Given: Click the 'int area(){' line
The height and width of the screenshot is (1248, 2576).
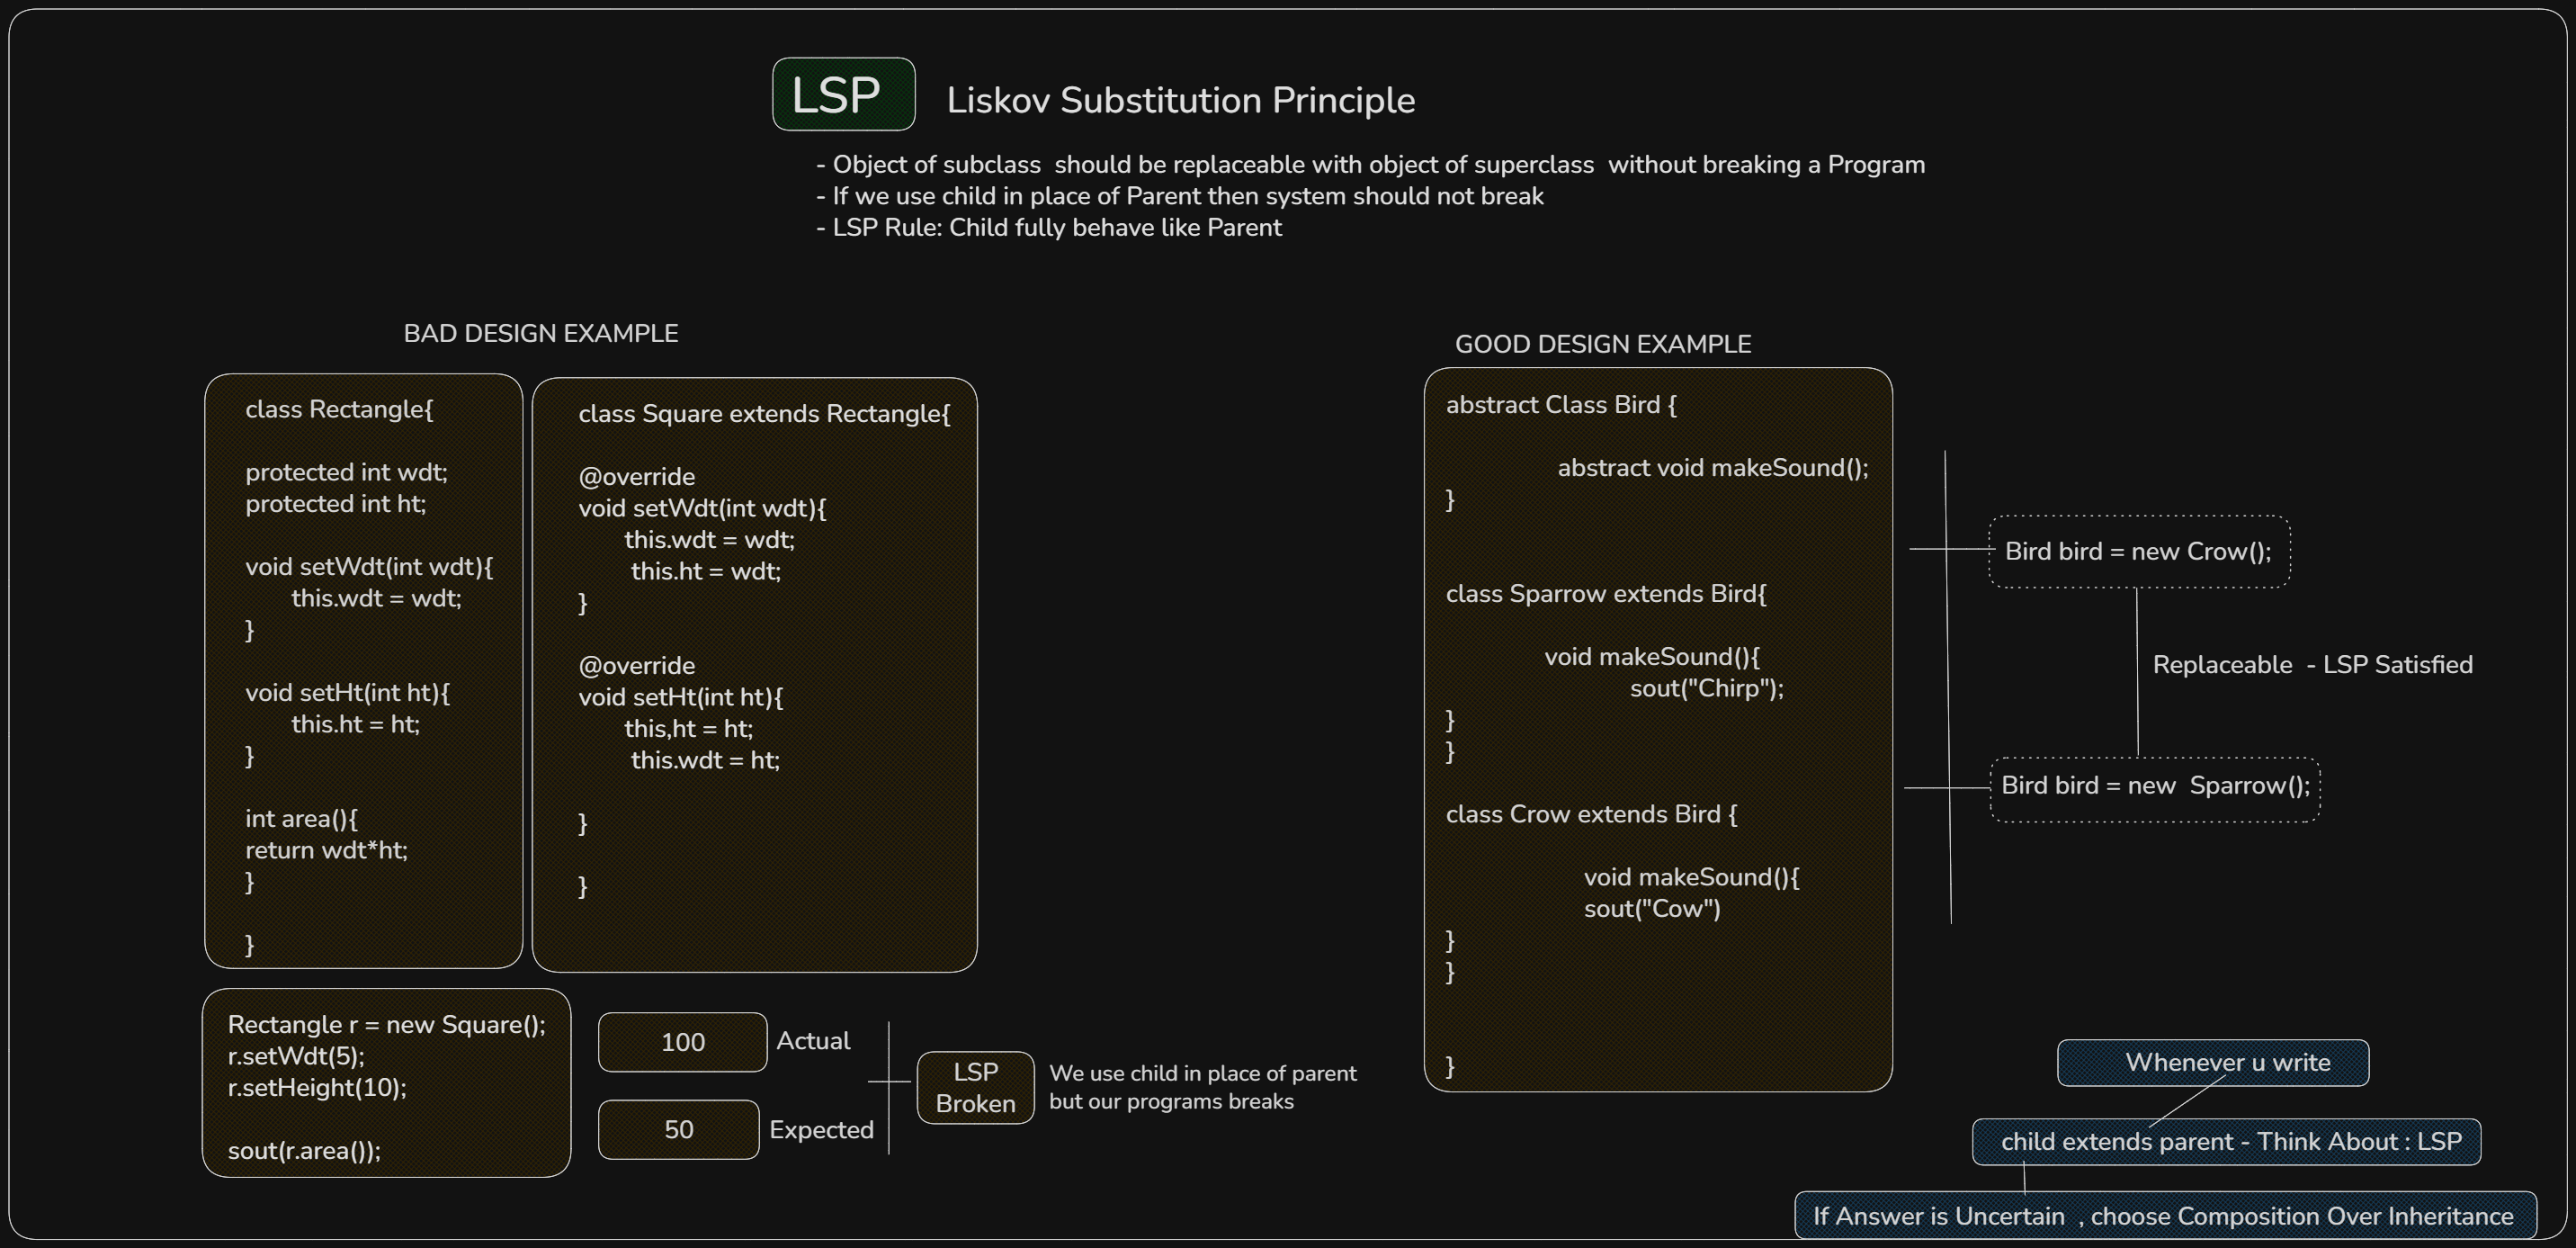Looking at the screenshot, I should (x=301, y=819).
